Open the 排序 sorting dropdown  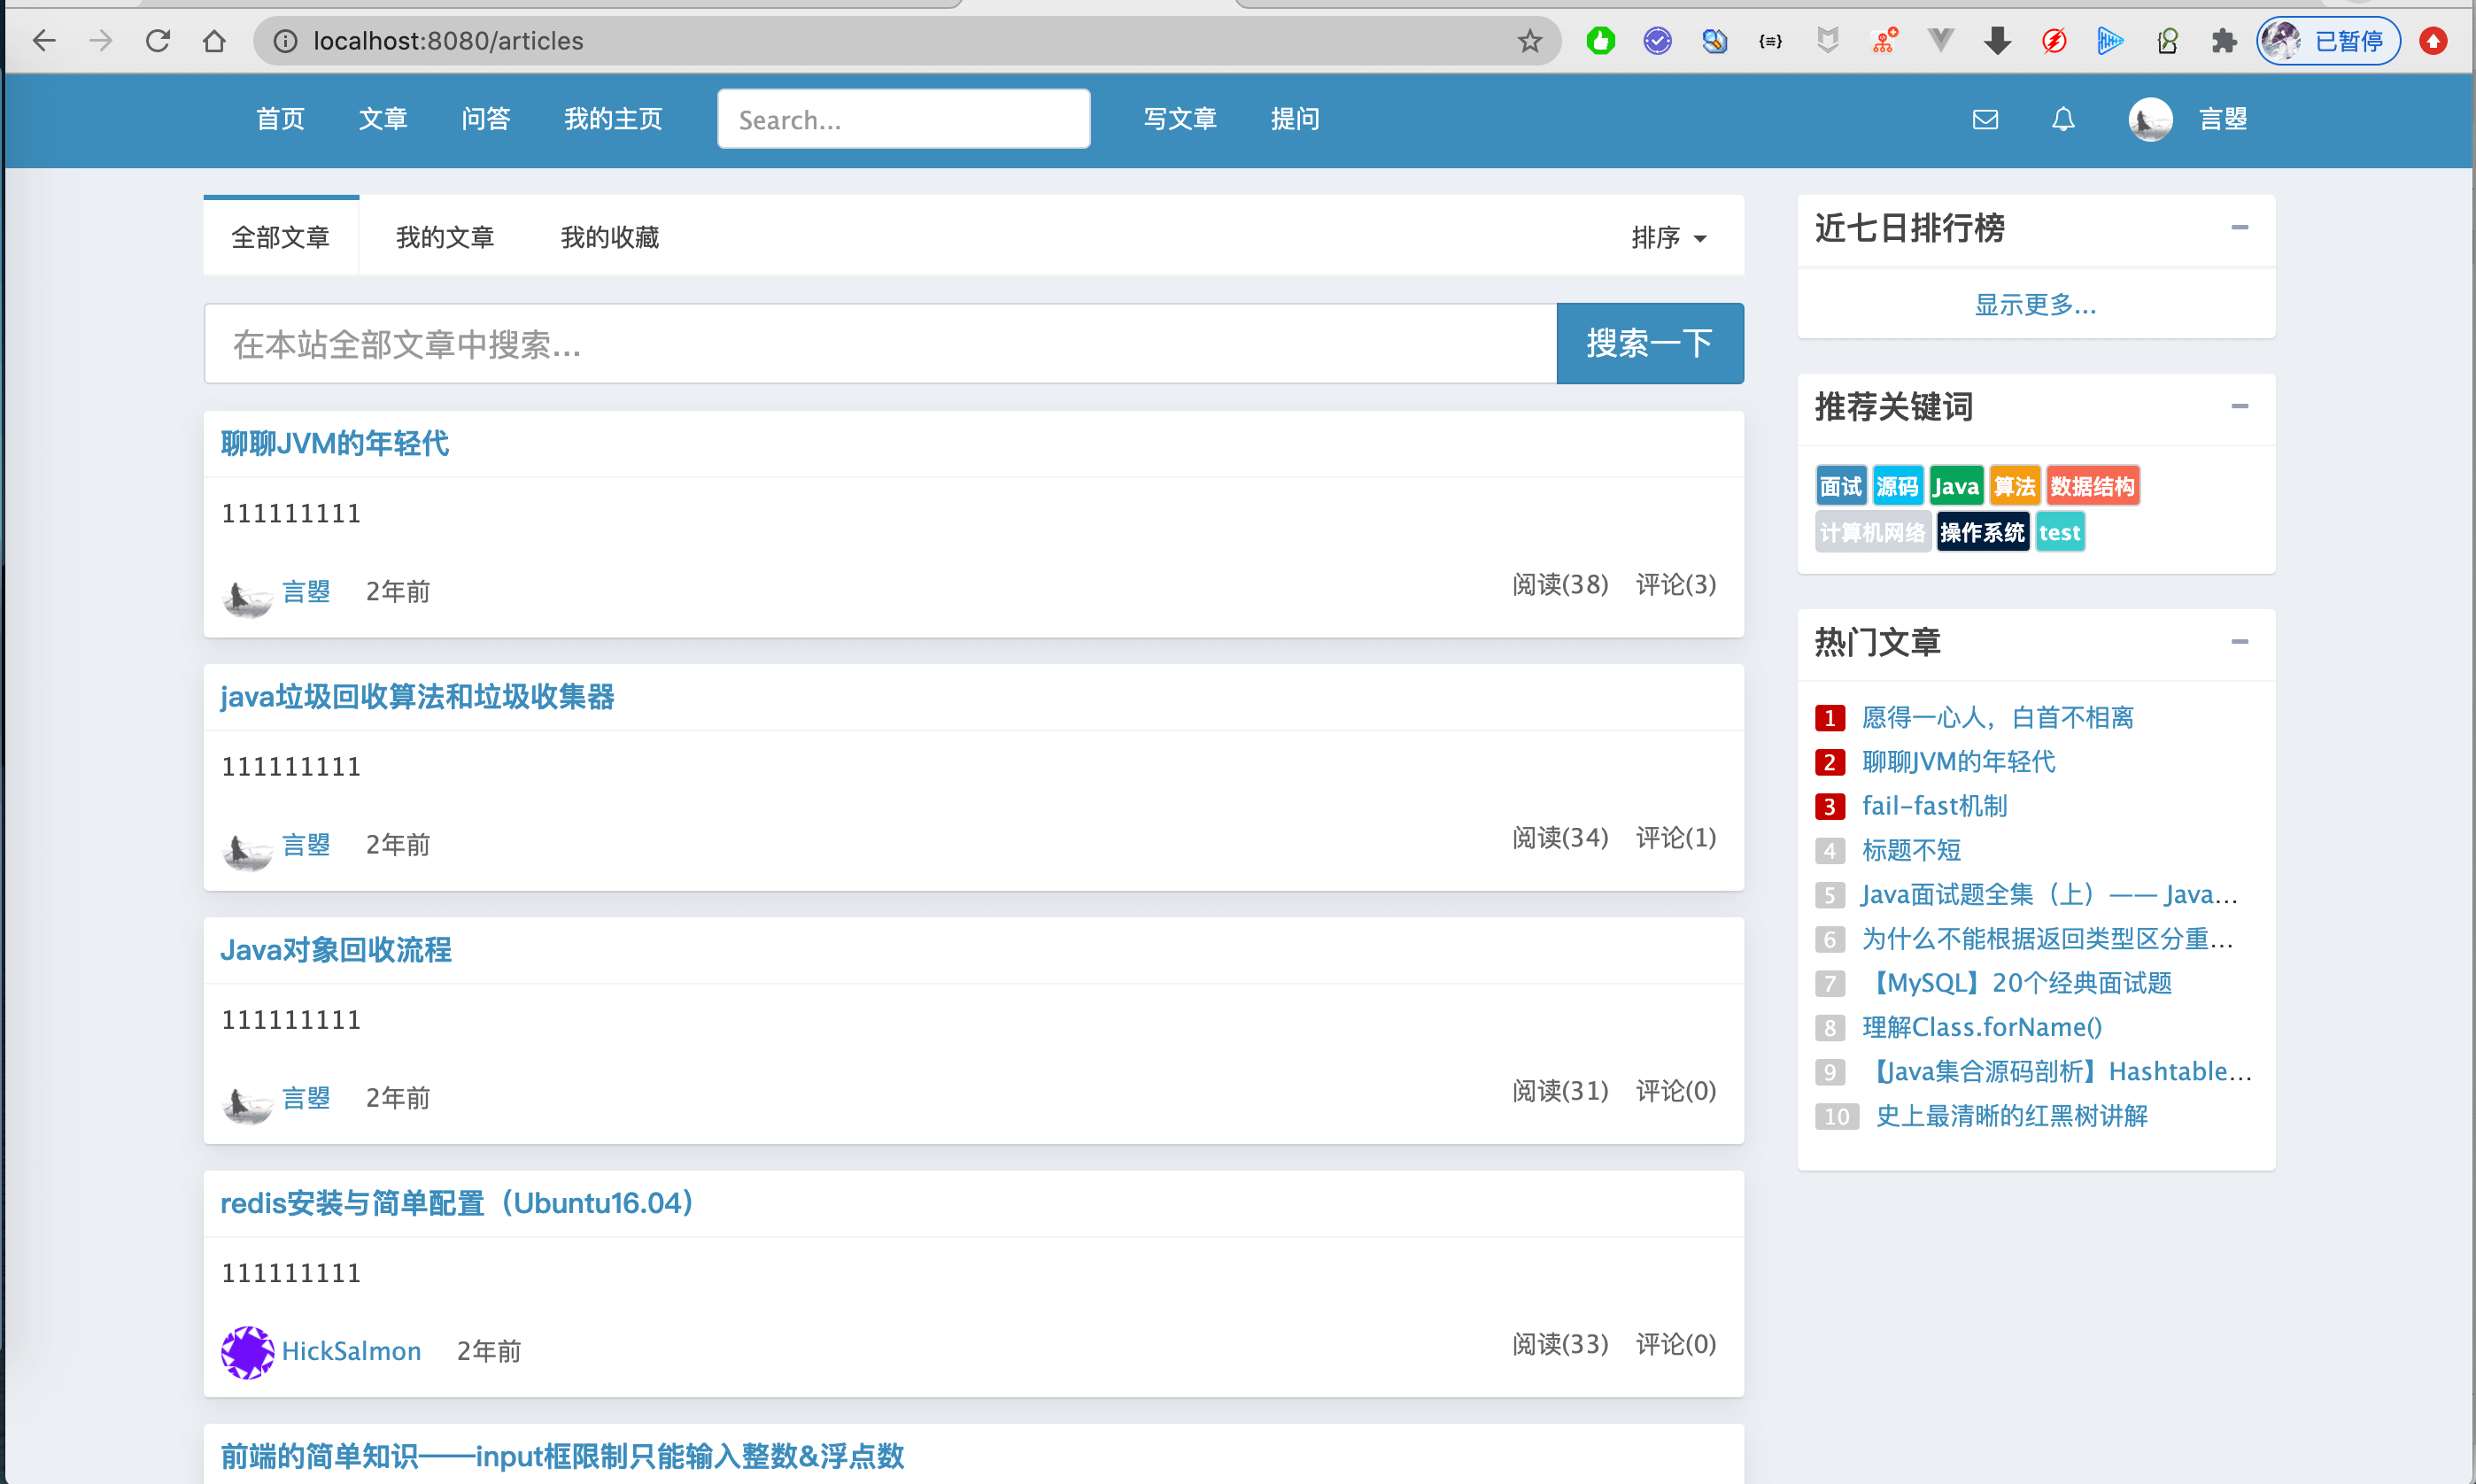pos(1670,238)
